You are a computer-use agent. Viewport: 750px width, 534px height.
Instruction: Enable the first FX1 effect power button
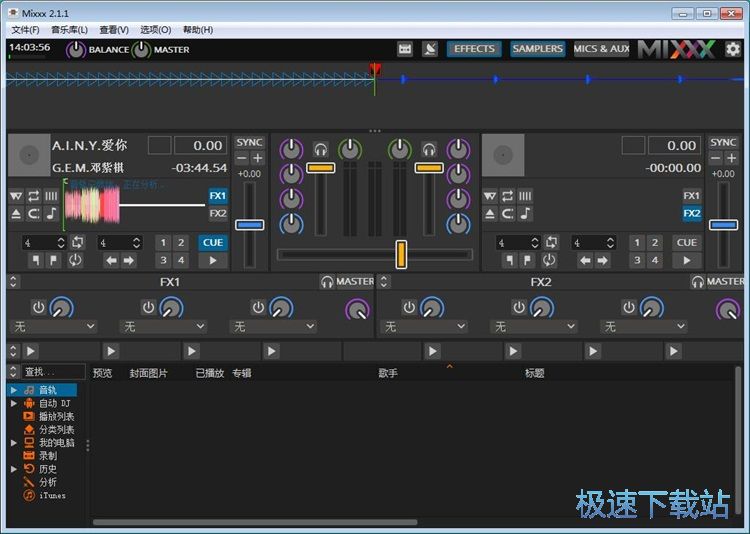[38, 308]
